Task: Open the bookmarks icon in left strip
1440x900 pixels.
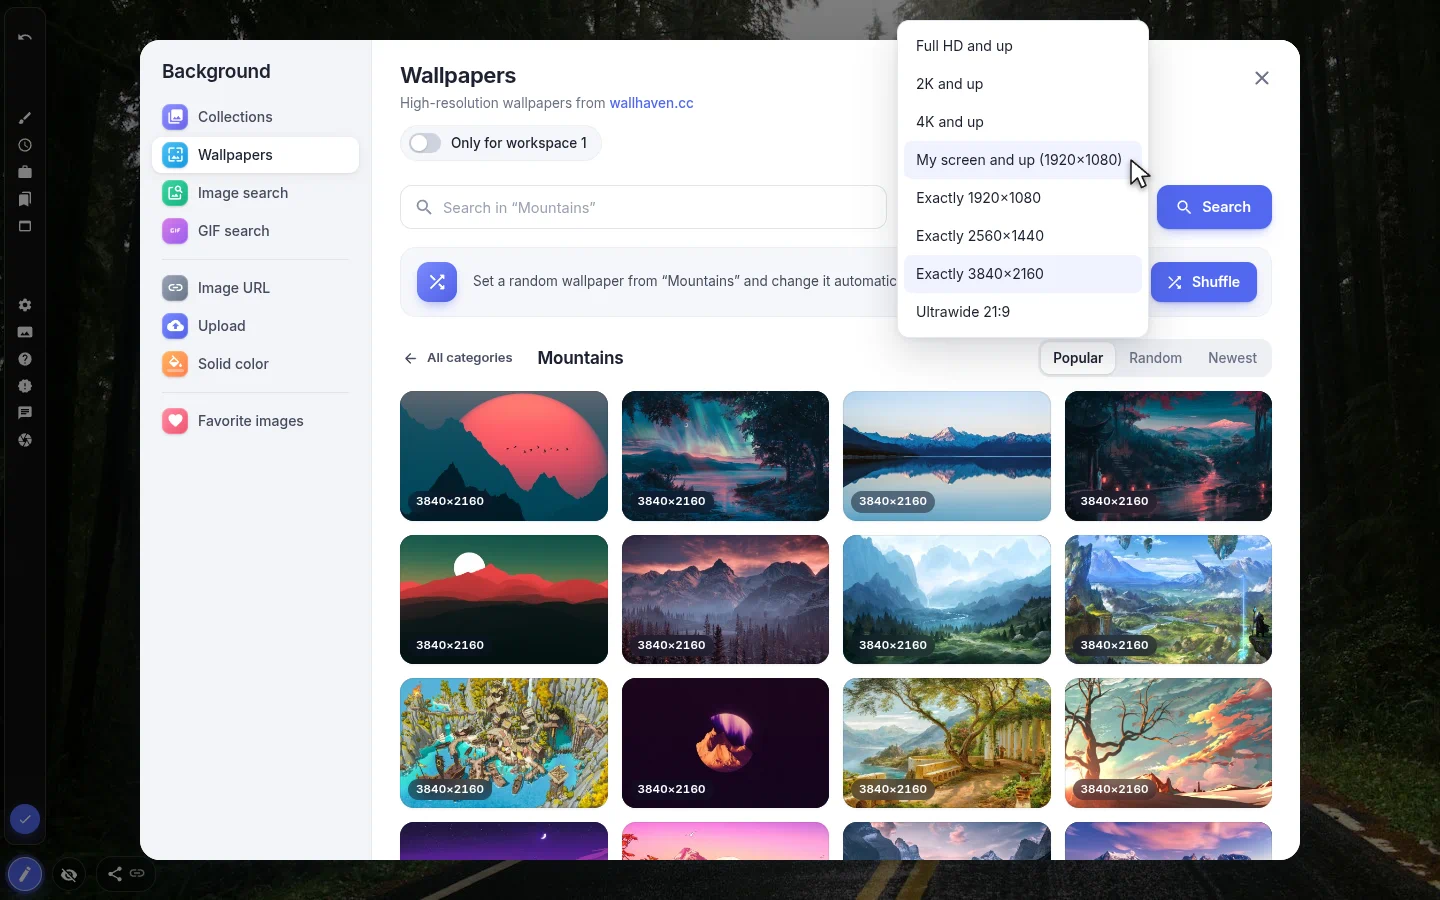Action: point(25,199)
